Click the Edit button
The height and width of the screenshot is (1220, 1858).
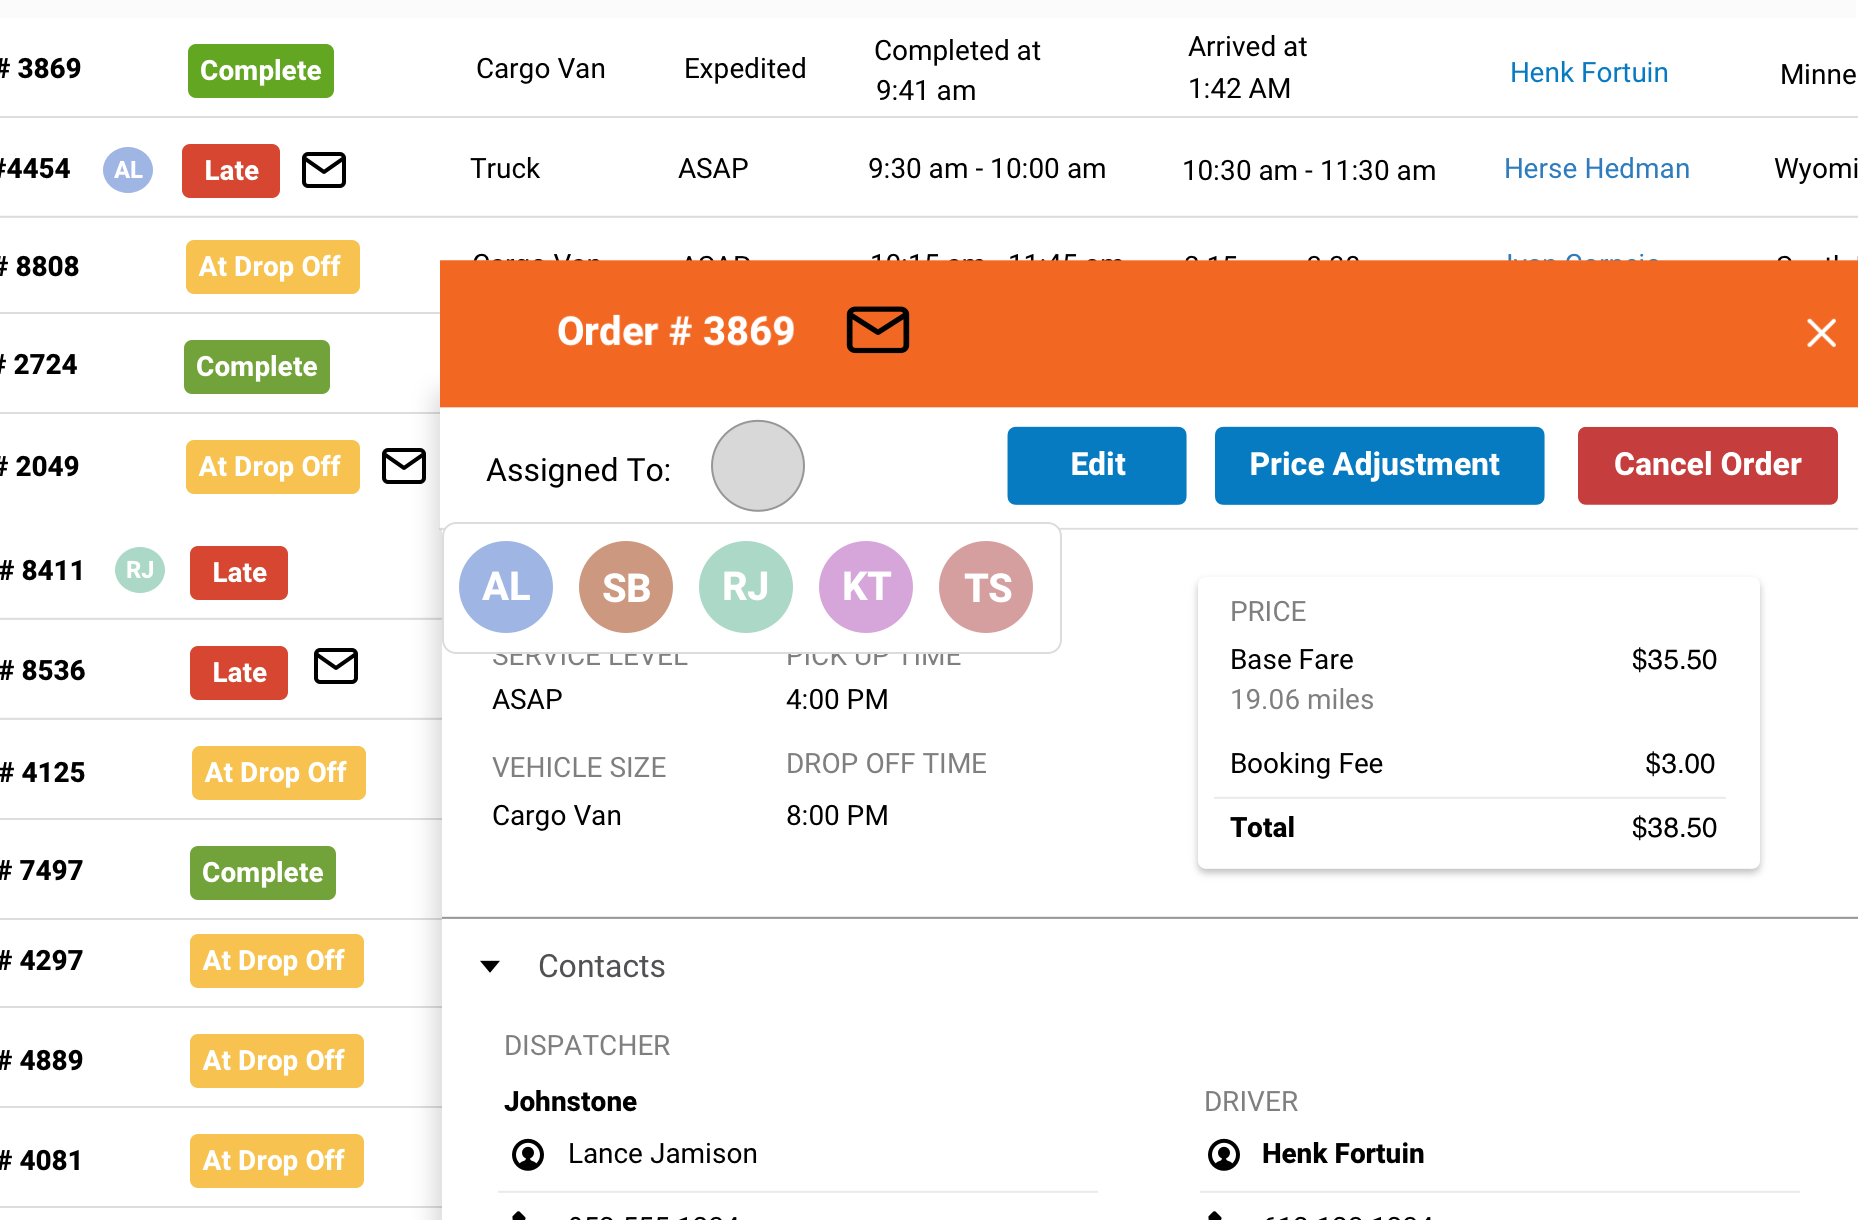(1097, 465)
